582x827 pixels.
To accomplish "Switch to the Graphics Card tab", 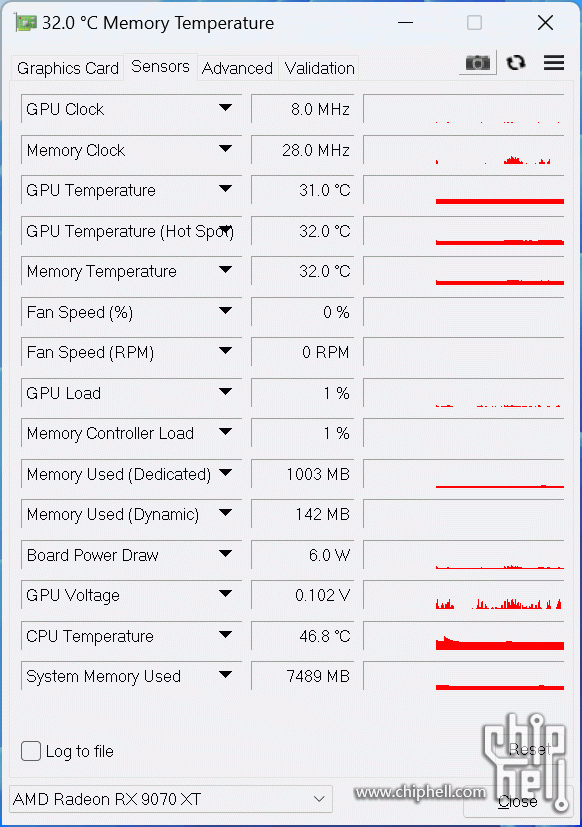I will point(68,68).
